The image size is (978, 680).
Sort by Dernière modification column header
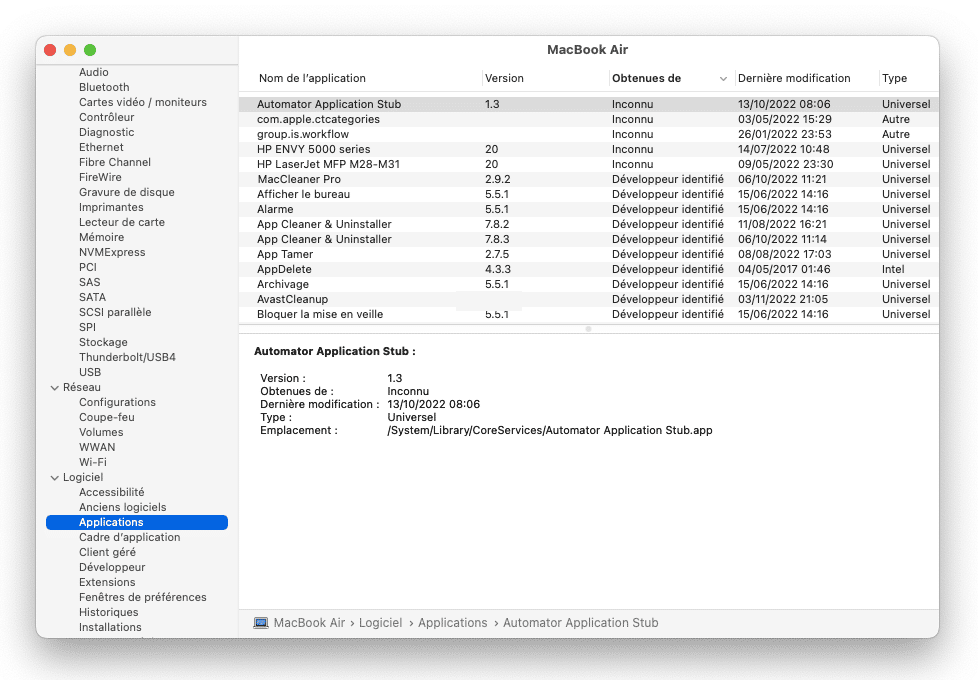pyautogui.click(x=794, y=78)
